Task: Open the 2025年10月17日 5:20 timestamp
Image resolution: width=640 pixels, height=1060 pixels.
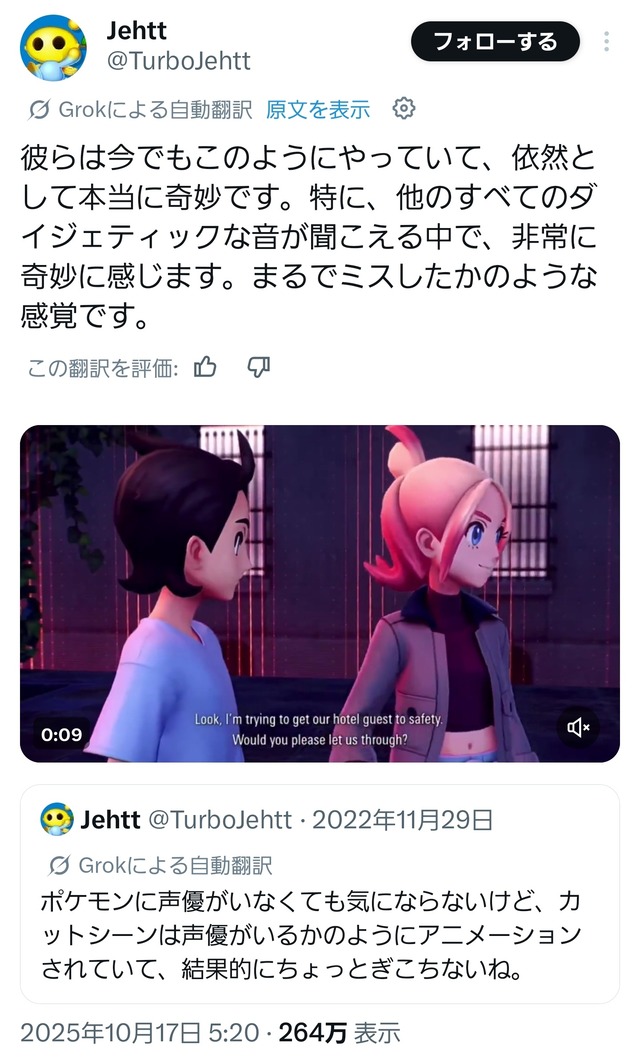Action: (140, 1033)
